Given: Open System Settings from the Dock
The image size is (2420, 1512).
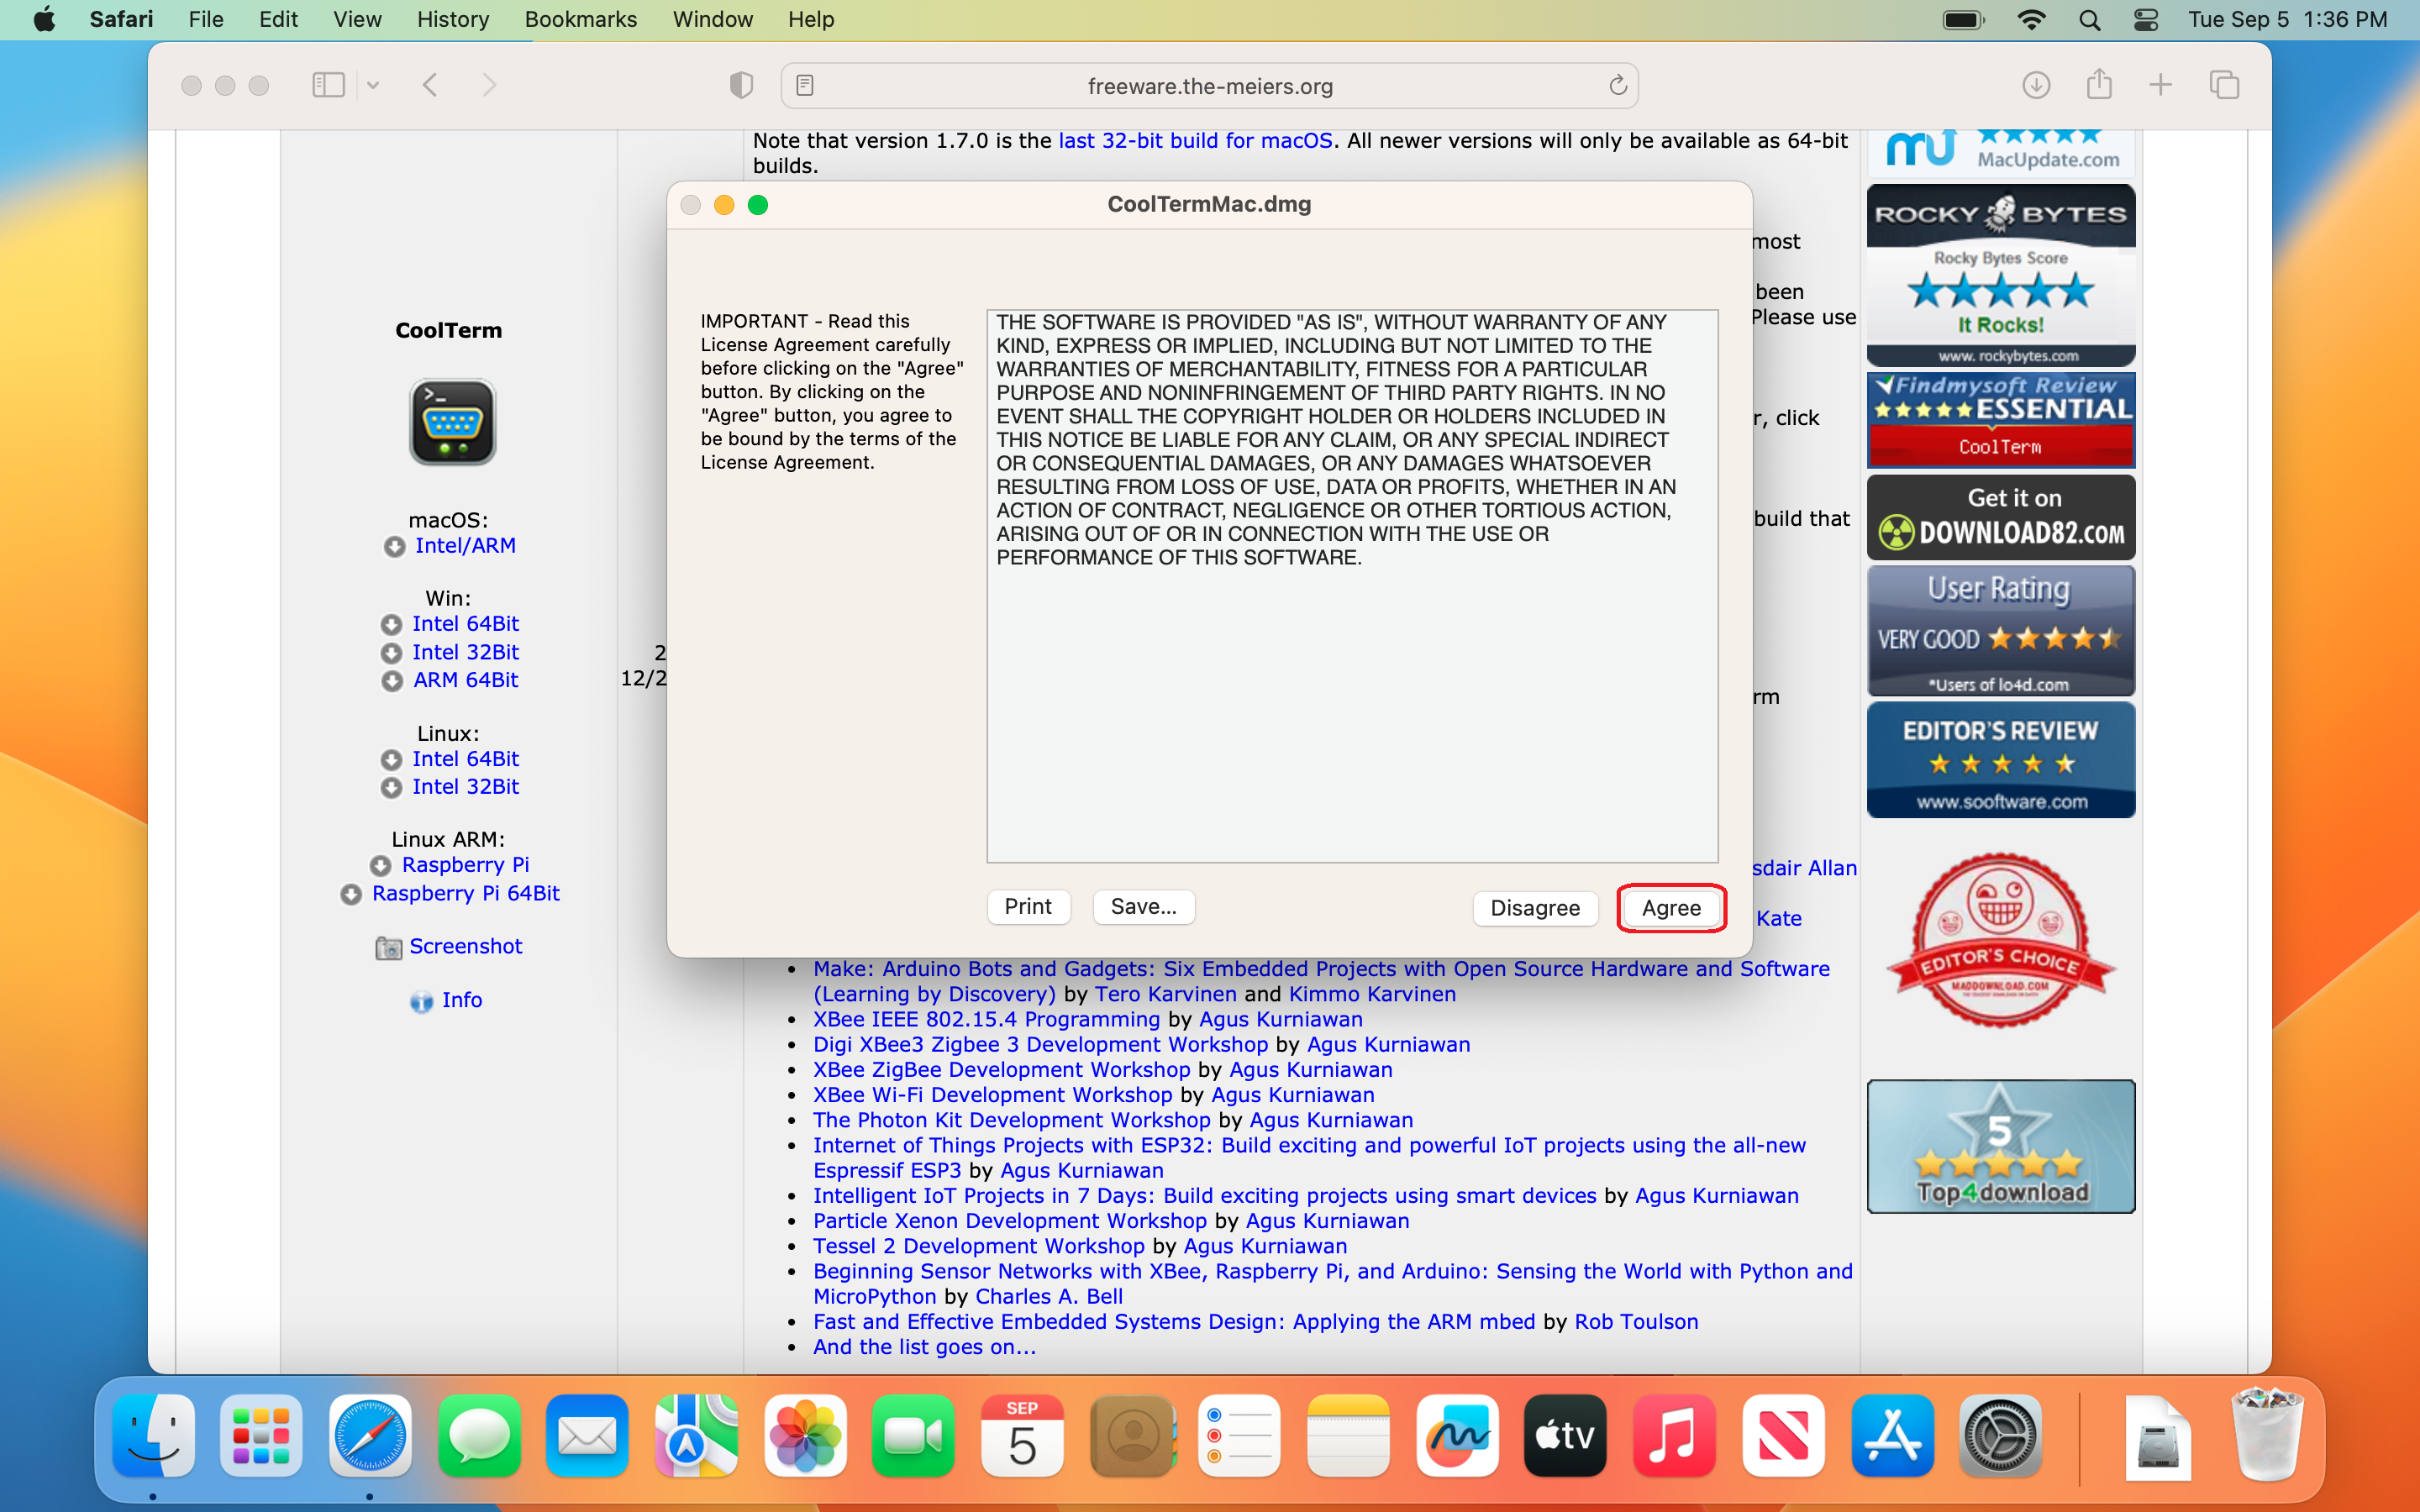Looking at the screenshot, I should pos(1999,1436).
